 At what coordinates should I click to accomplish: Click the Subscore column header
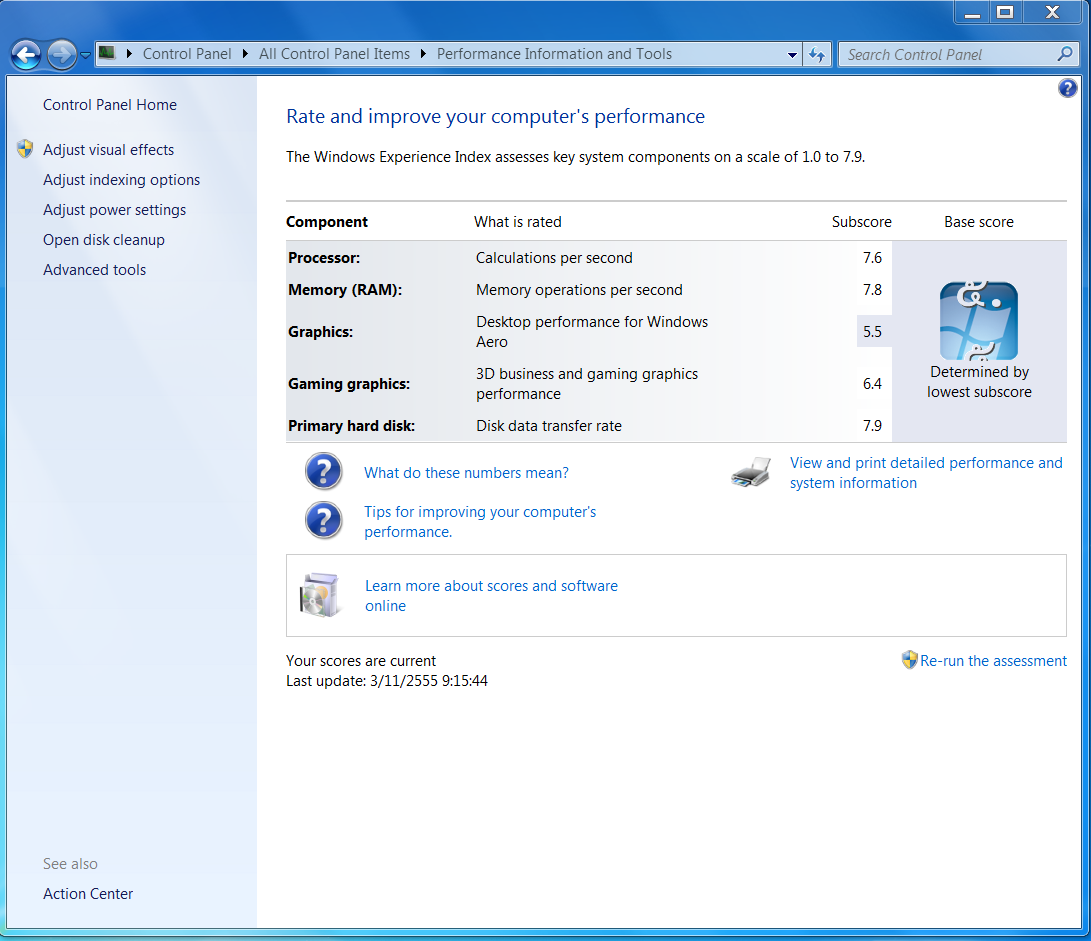pos(861,221)
